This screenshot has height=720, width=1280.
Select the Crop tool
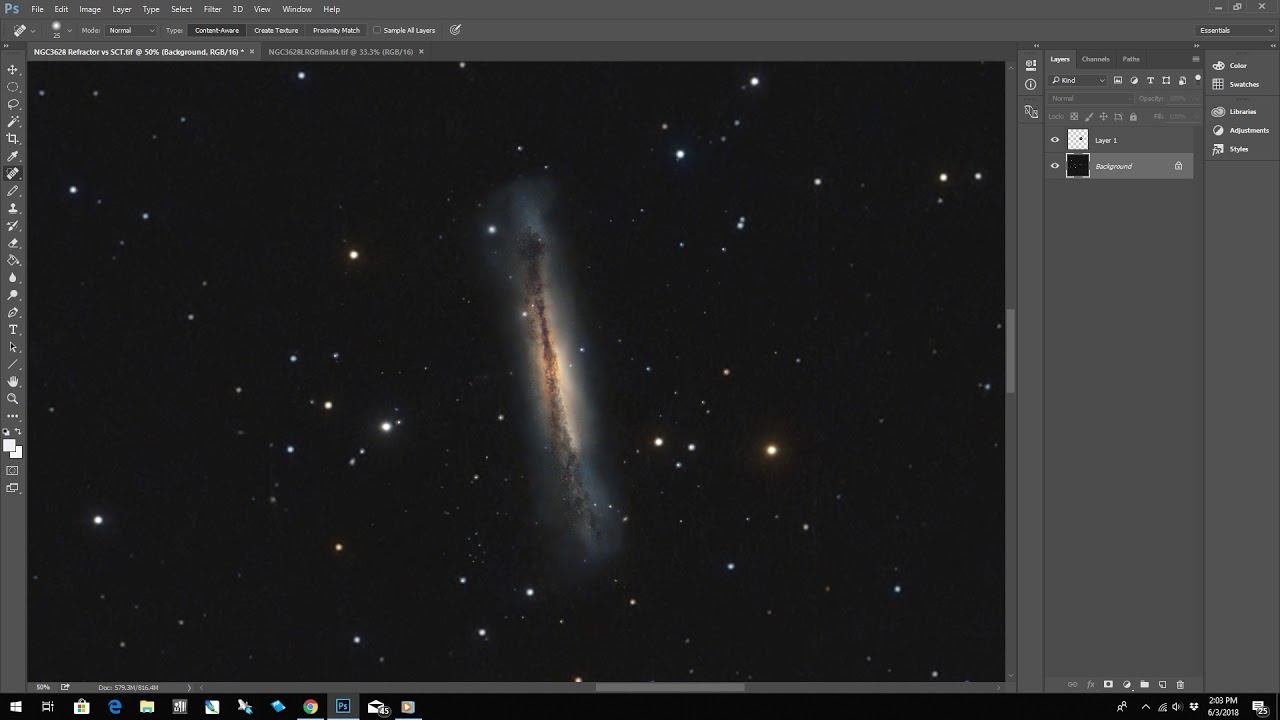[13, 139]
